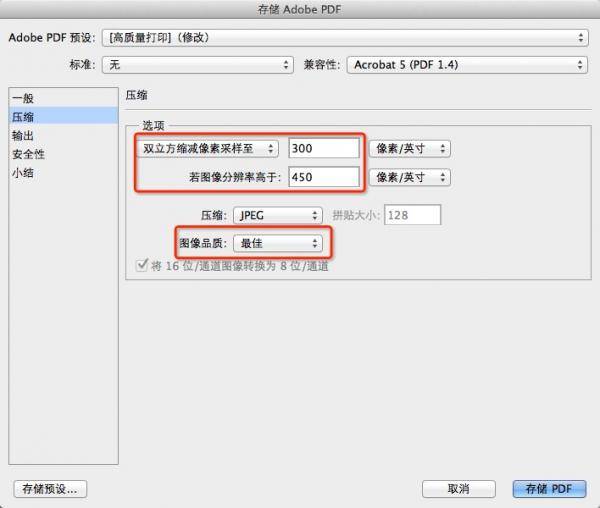
Task: Click the 存储预设... button
Action: [x=50, y=489]
